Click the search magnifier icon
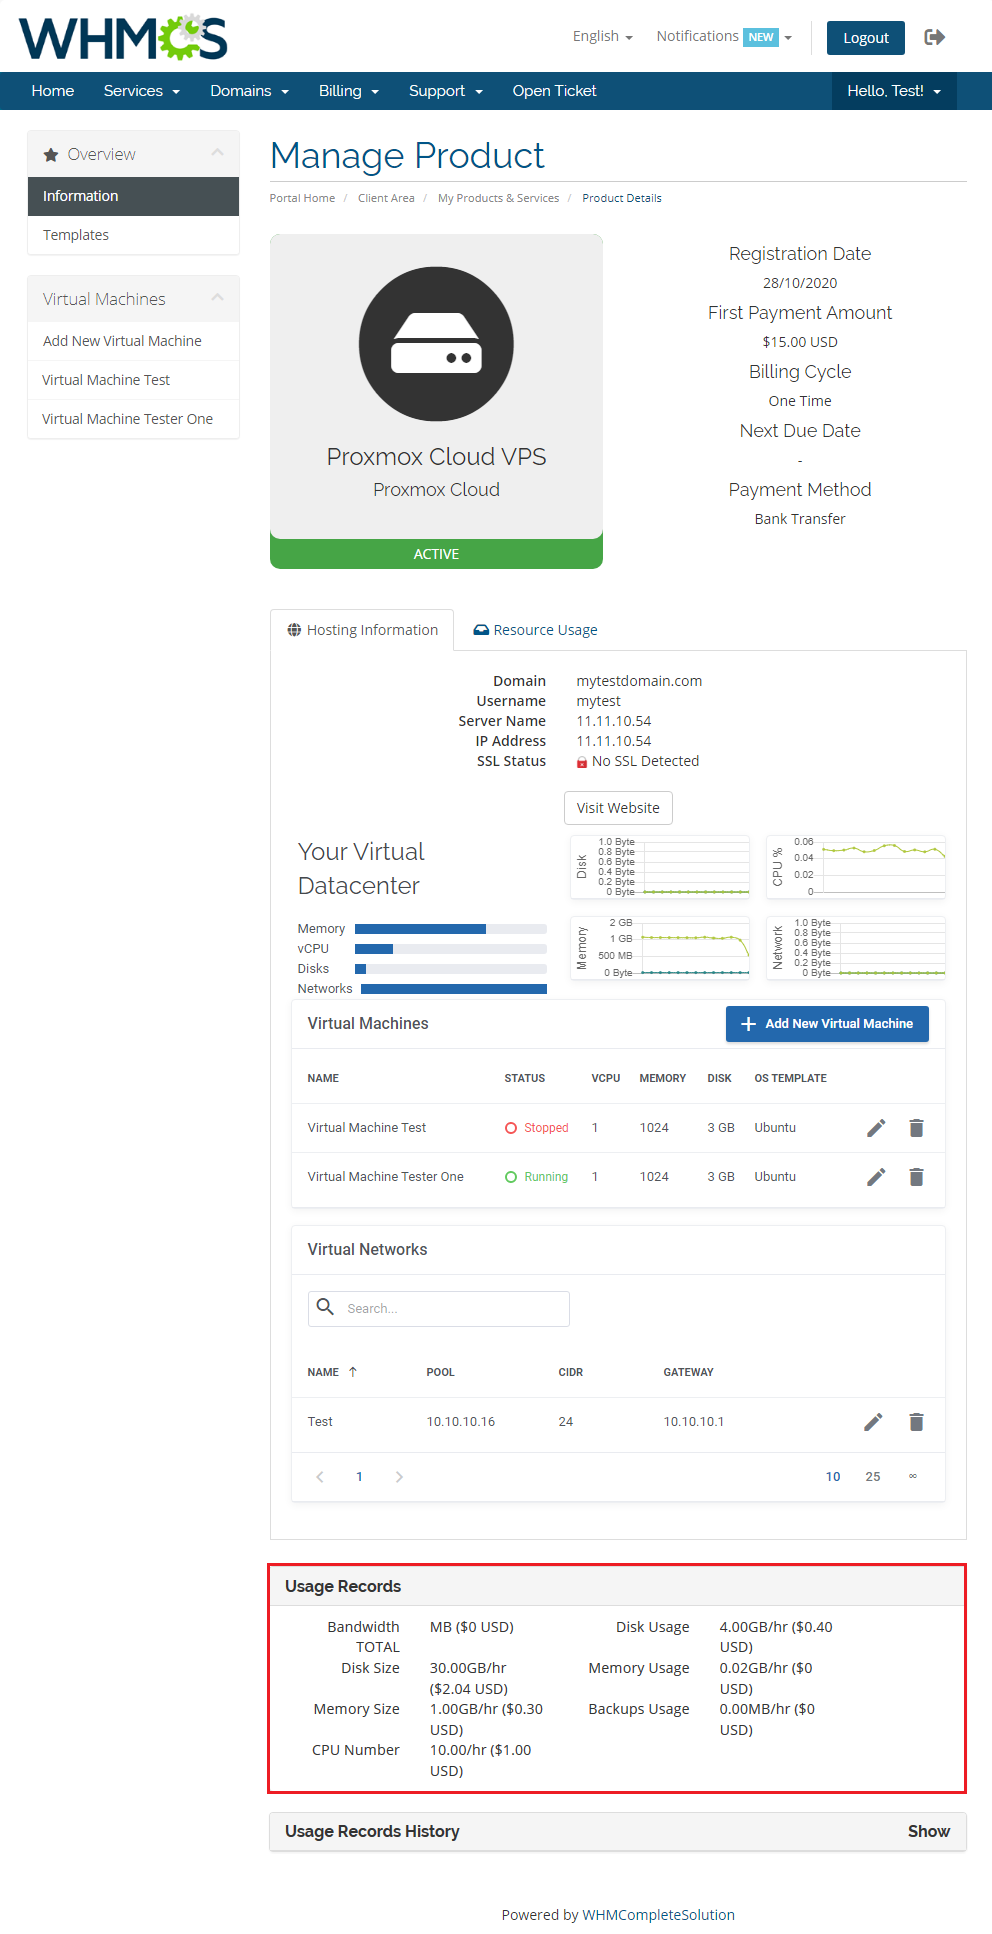The width and height of the screenshot is (992, 1934). pos(325,1307)
